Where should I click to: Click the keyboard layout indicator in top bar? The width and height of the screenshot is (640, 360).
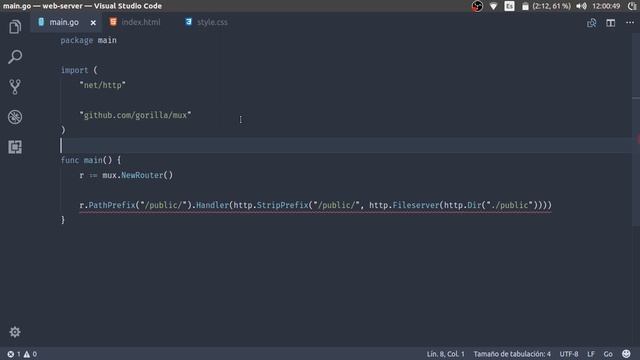click(x=509, y=6)
